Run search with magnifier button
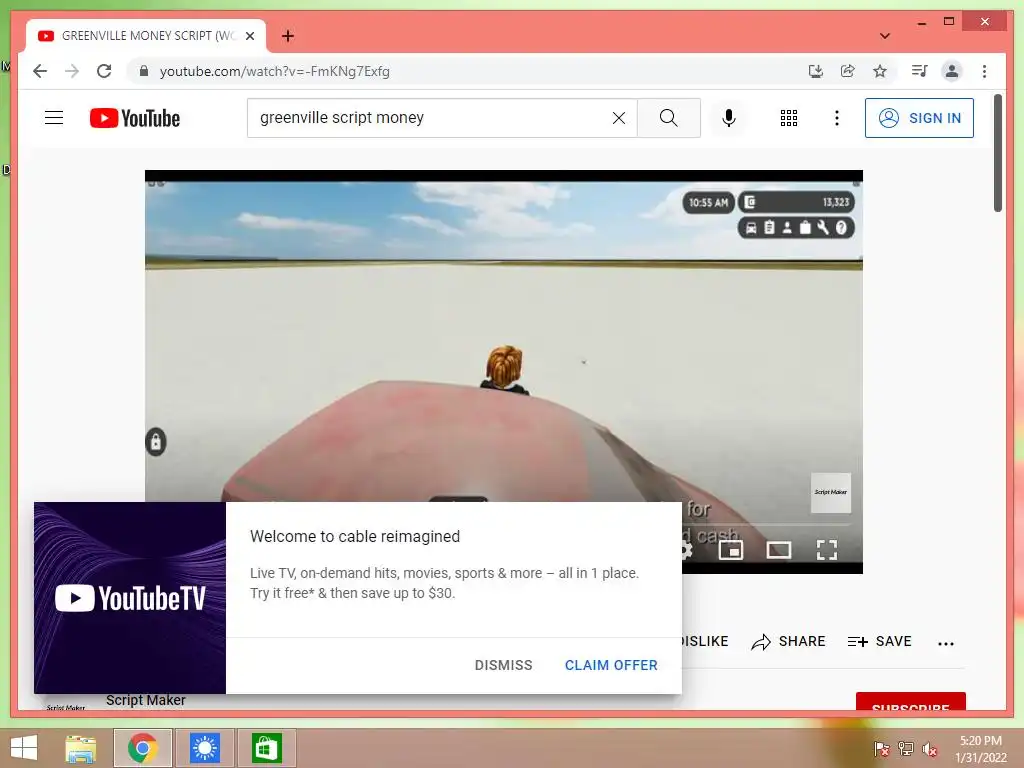 pyautogui.click(x=669, y=118)
